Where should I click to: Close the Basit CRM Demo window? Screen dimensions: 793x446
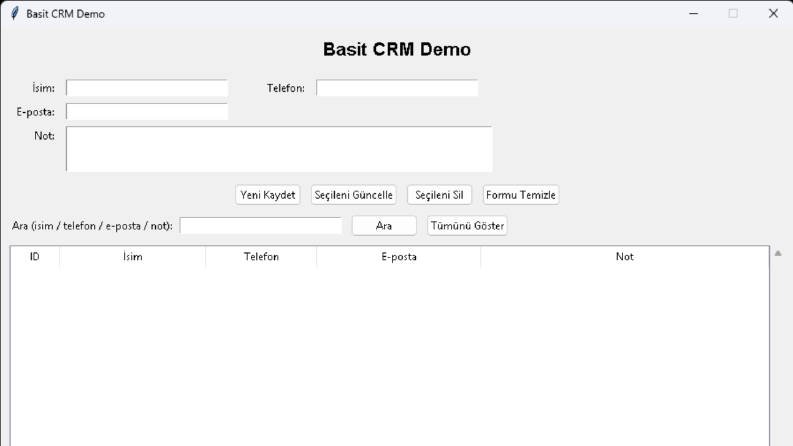[x=773, y=14]
